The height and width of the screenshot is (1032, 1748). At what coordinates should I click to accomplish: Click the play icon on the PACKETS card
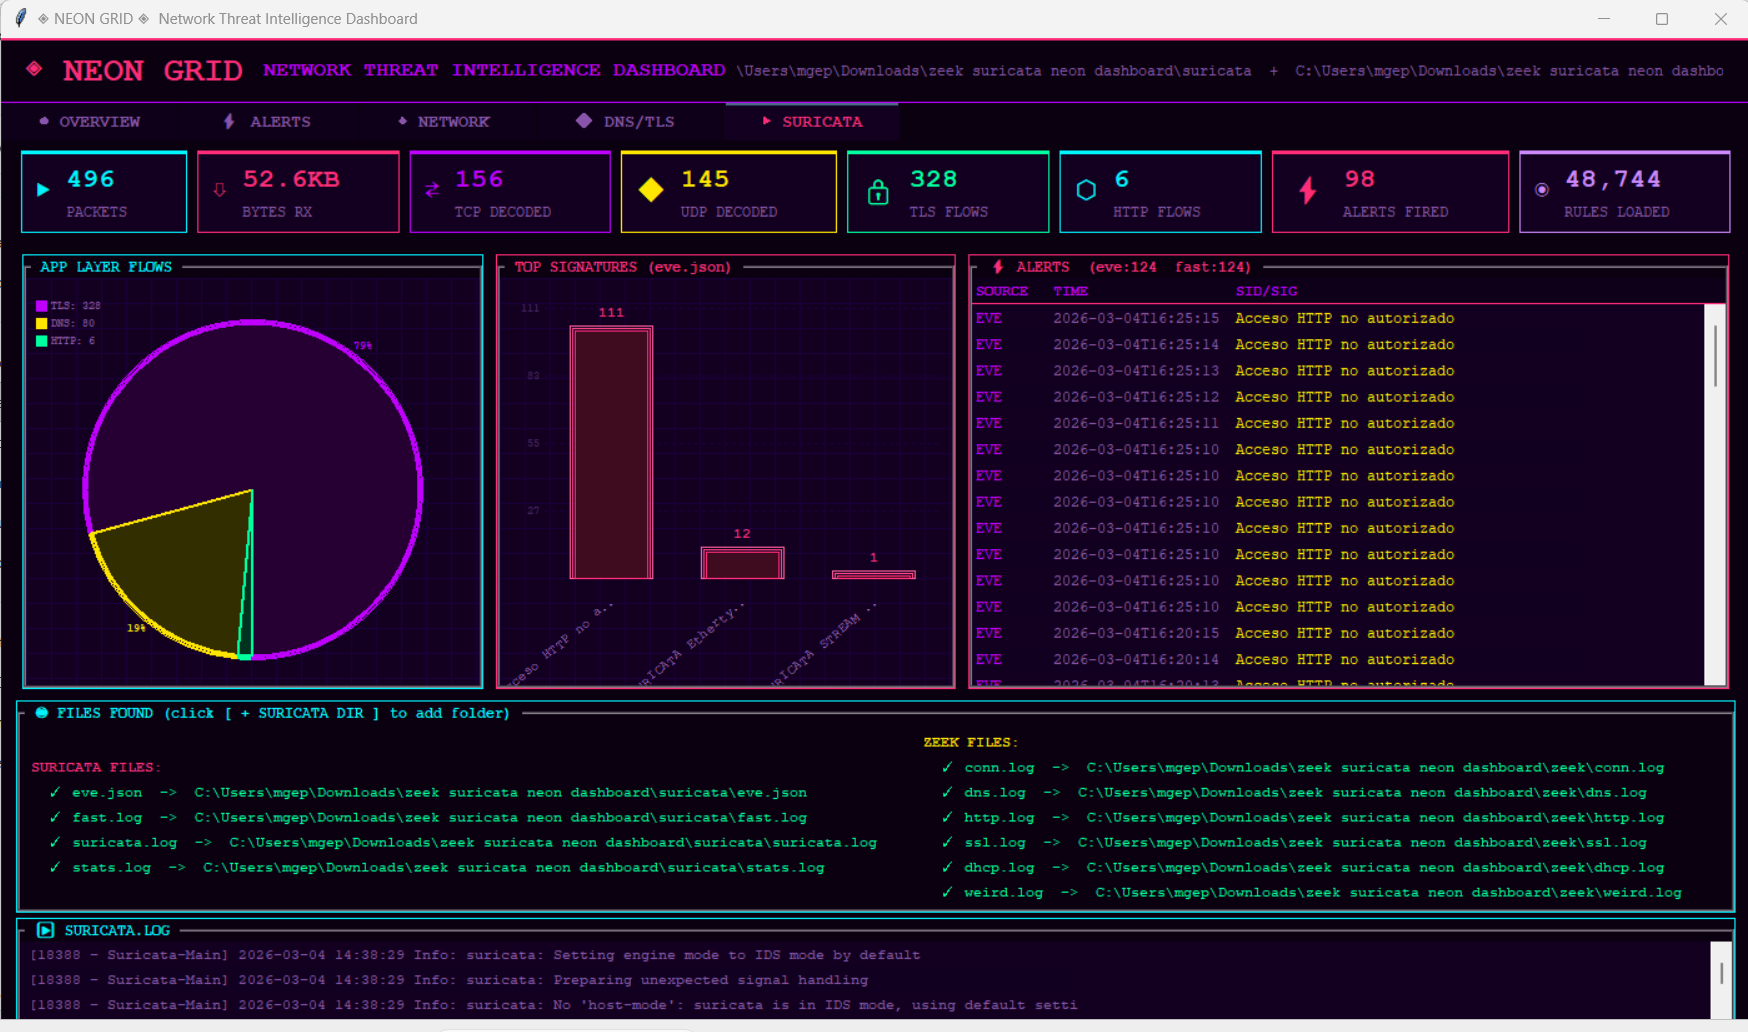(x=42, y=190)
